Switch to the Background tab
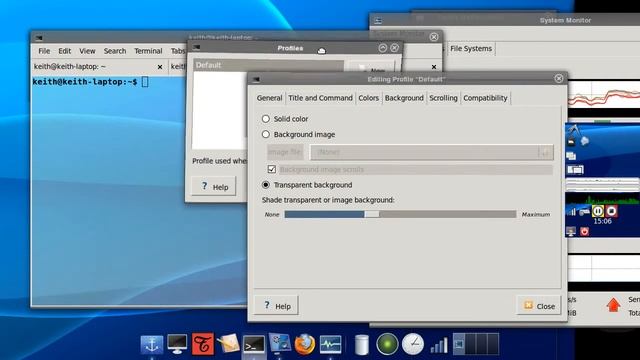 (404, 98)
